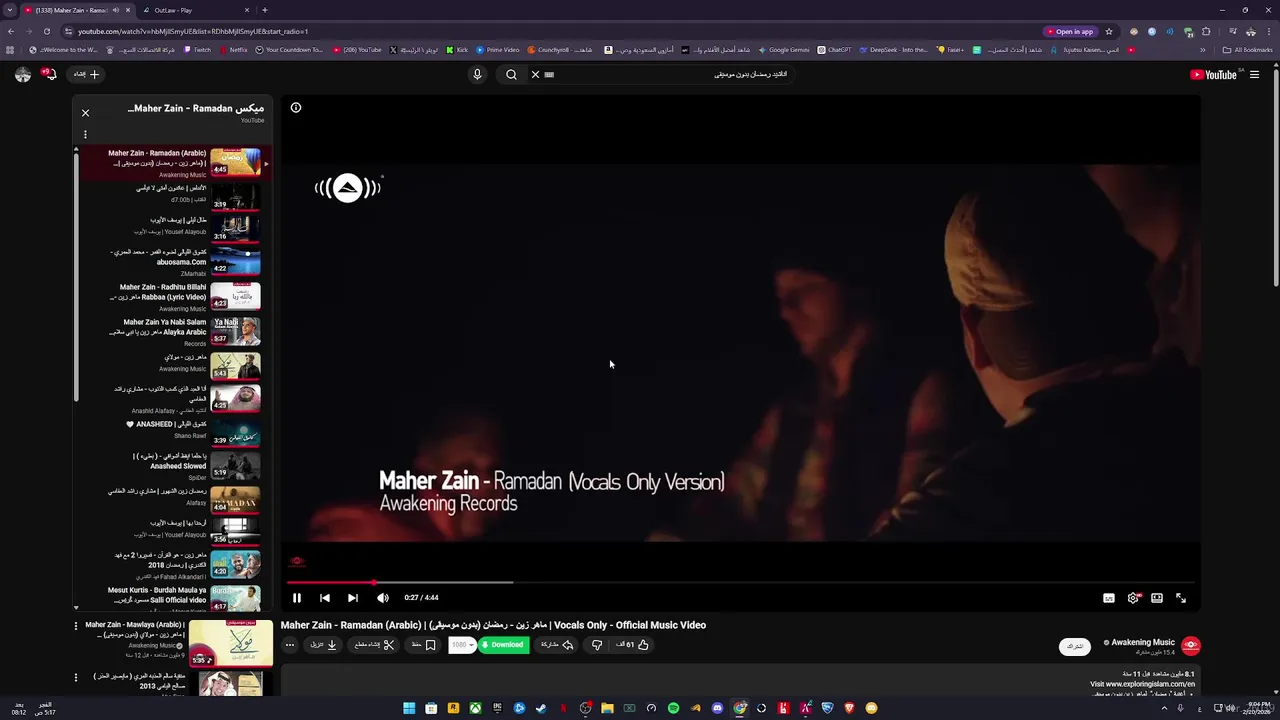
Task: Share the video via share arrow button
Action: tap(557, 645)
